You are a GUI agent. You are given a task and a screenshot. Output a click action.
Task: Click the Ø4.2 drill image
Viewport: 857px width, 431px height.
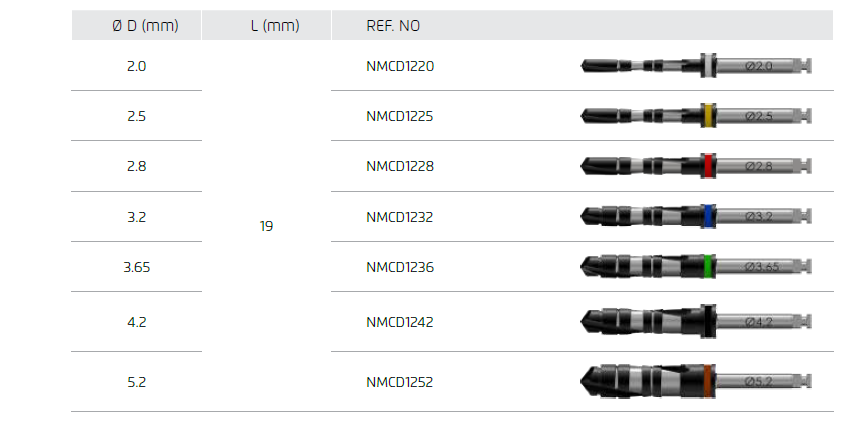coord(697,321)
